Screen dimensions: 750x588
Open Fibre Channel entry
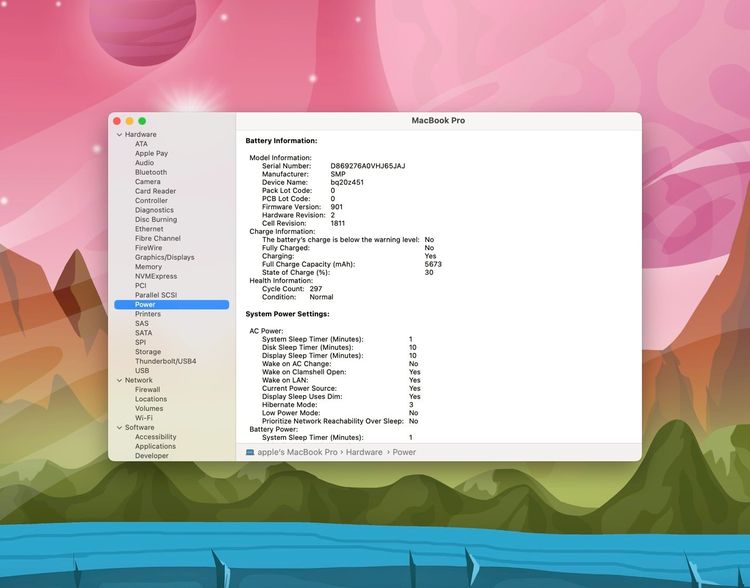click(x=157, y=238)
